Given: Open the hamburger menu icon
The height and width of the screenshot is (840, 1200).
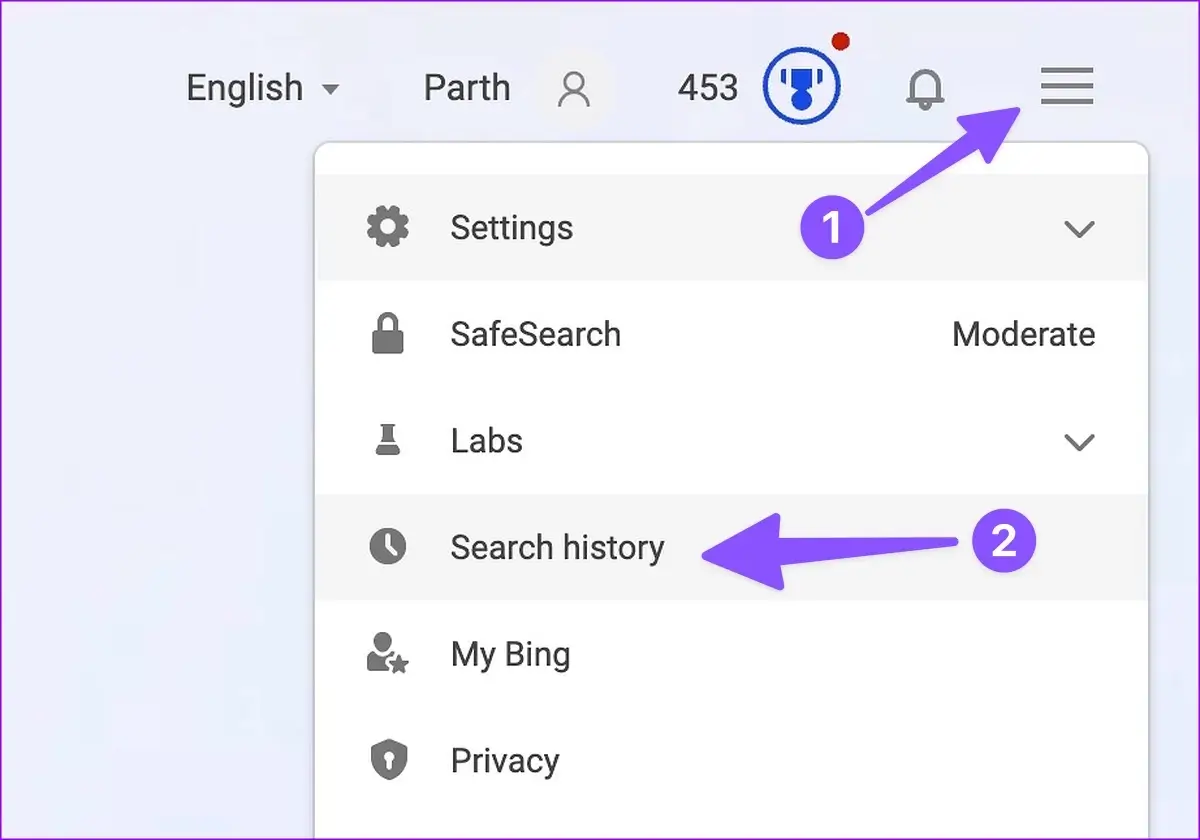Looking at the screenshot, I should (1067, 87).
